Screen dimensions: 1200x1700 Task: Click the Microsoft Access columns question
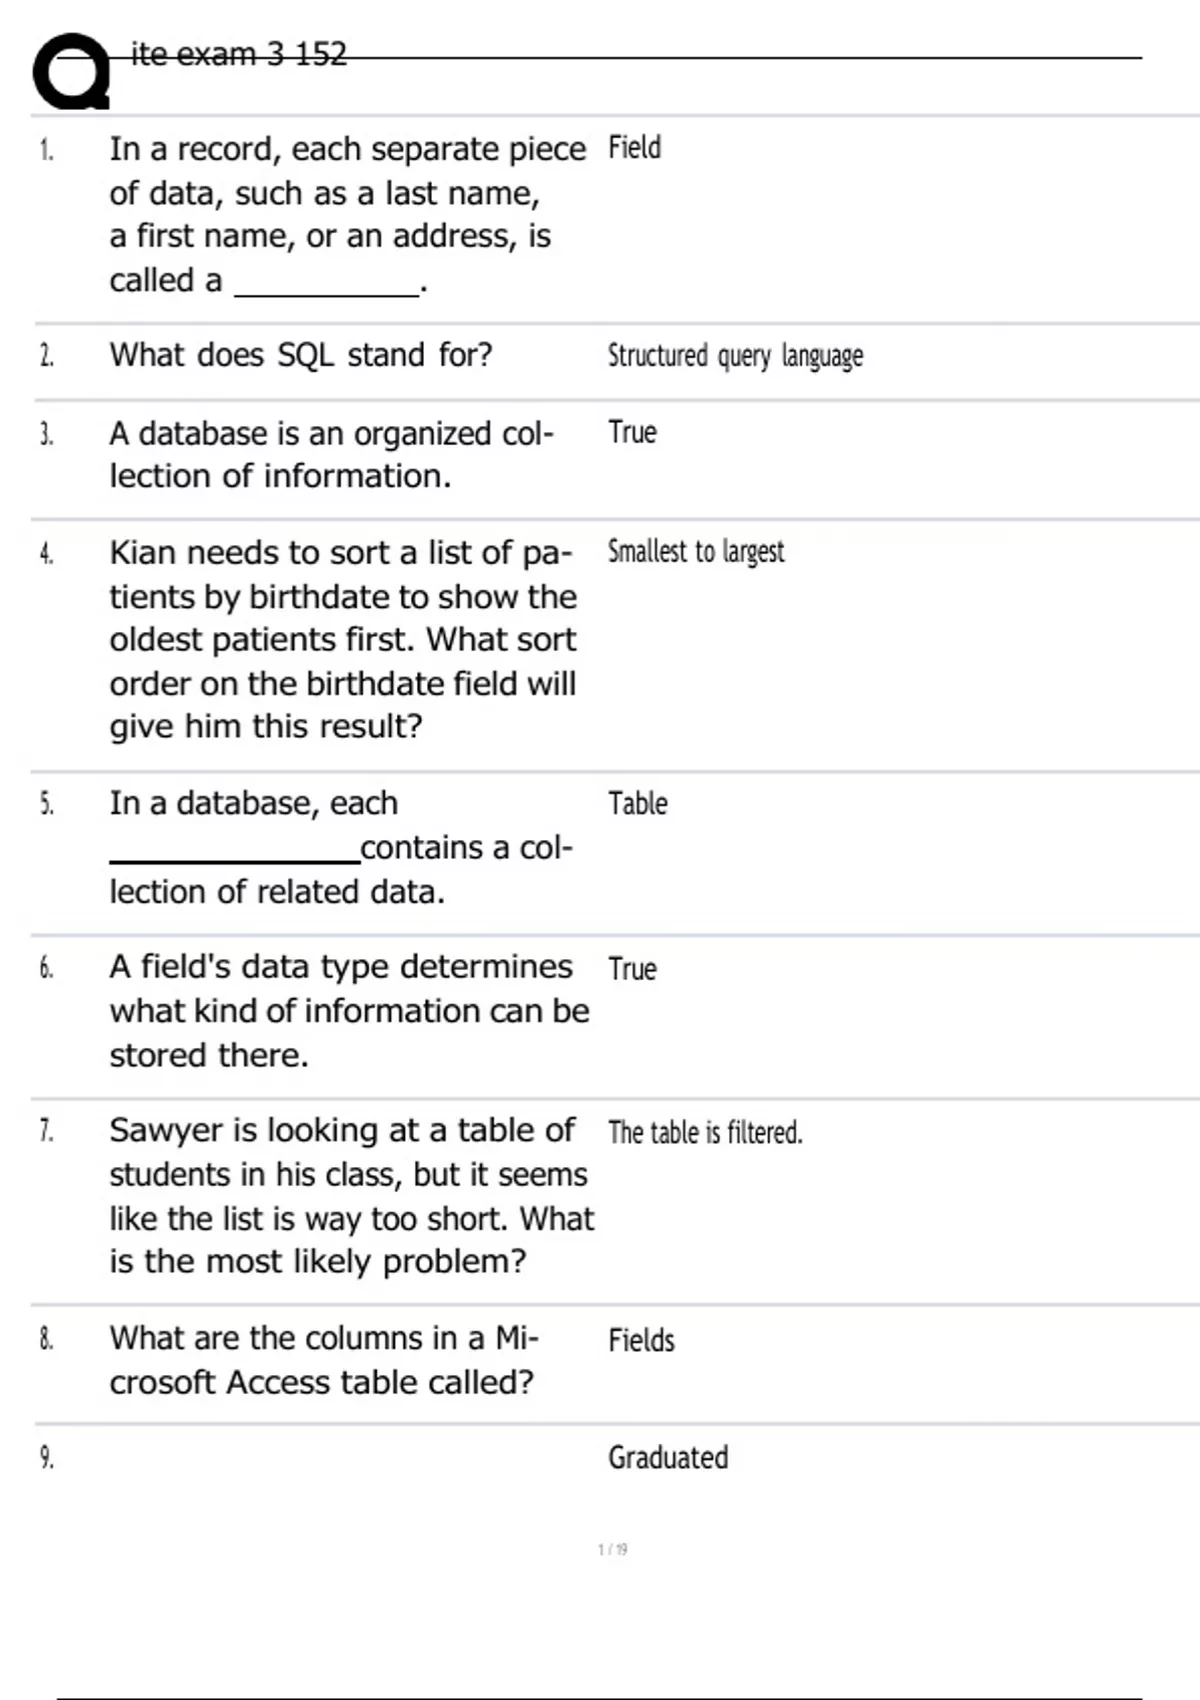tap(323, 1360)
